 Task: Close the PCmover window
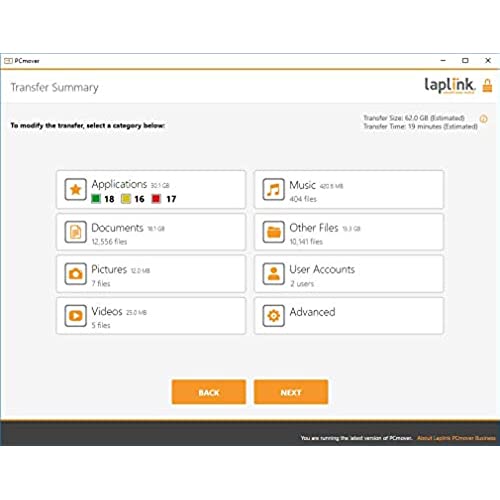[488, 61]
